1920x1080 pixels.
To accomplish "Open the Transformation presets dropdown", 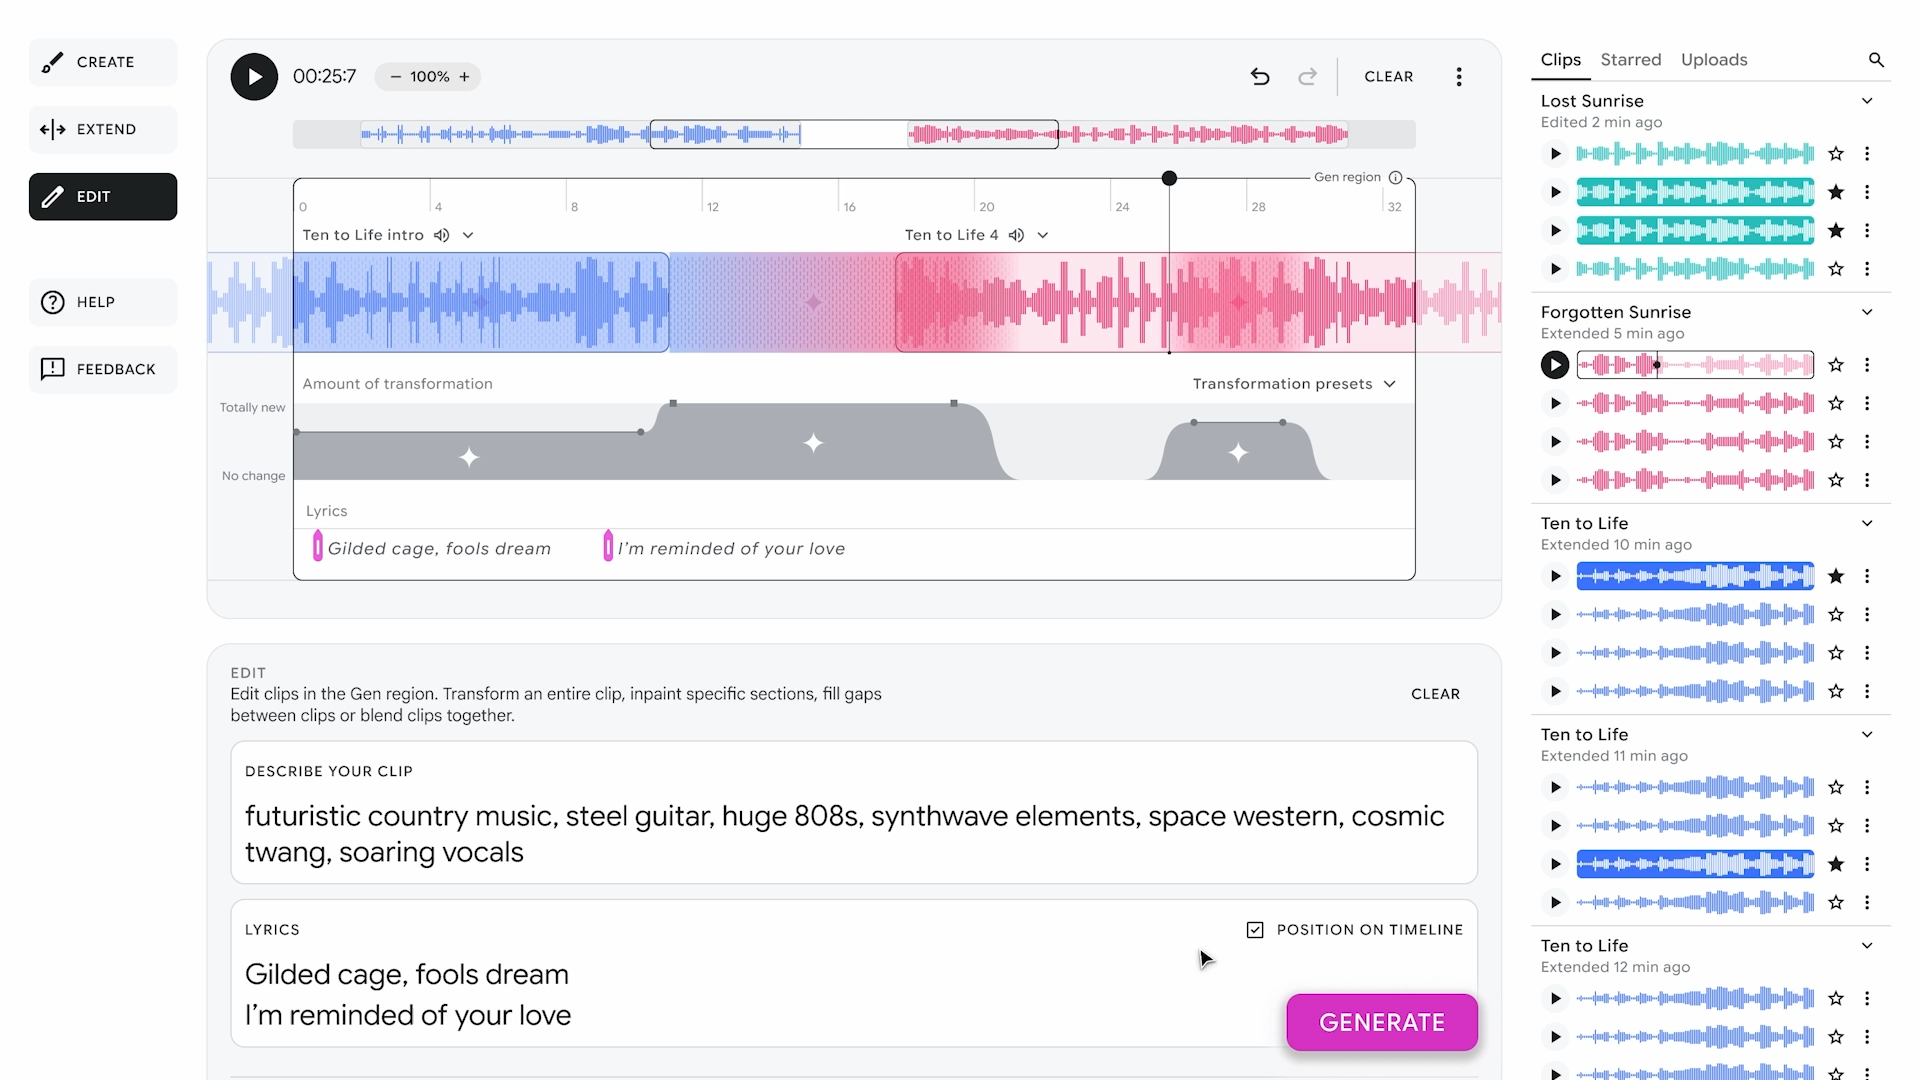I will click(1294, 384).
